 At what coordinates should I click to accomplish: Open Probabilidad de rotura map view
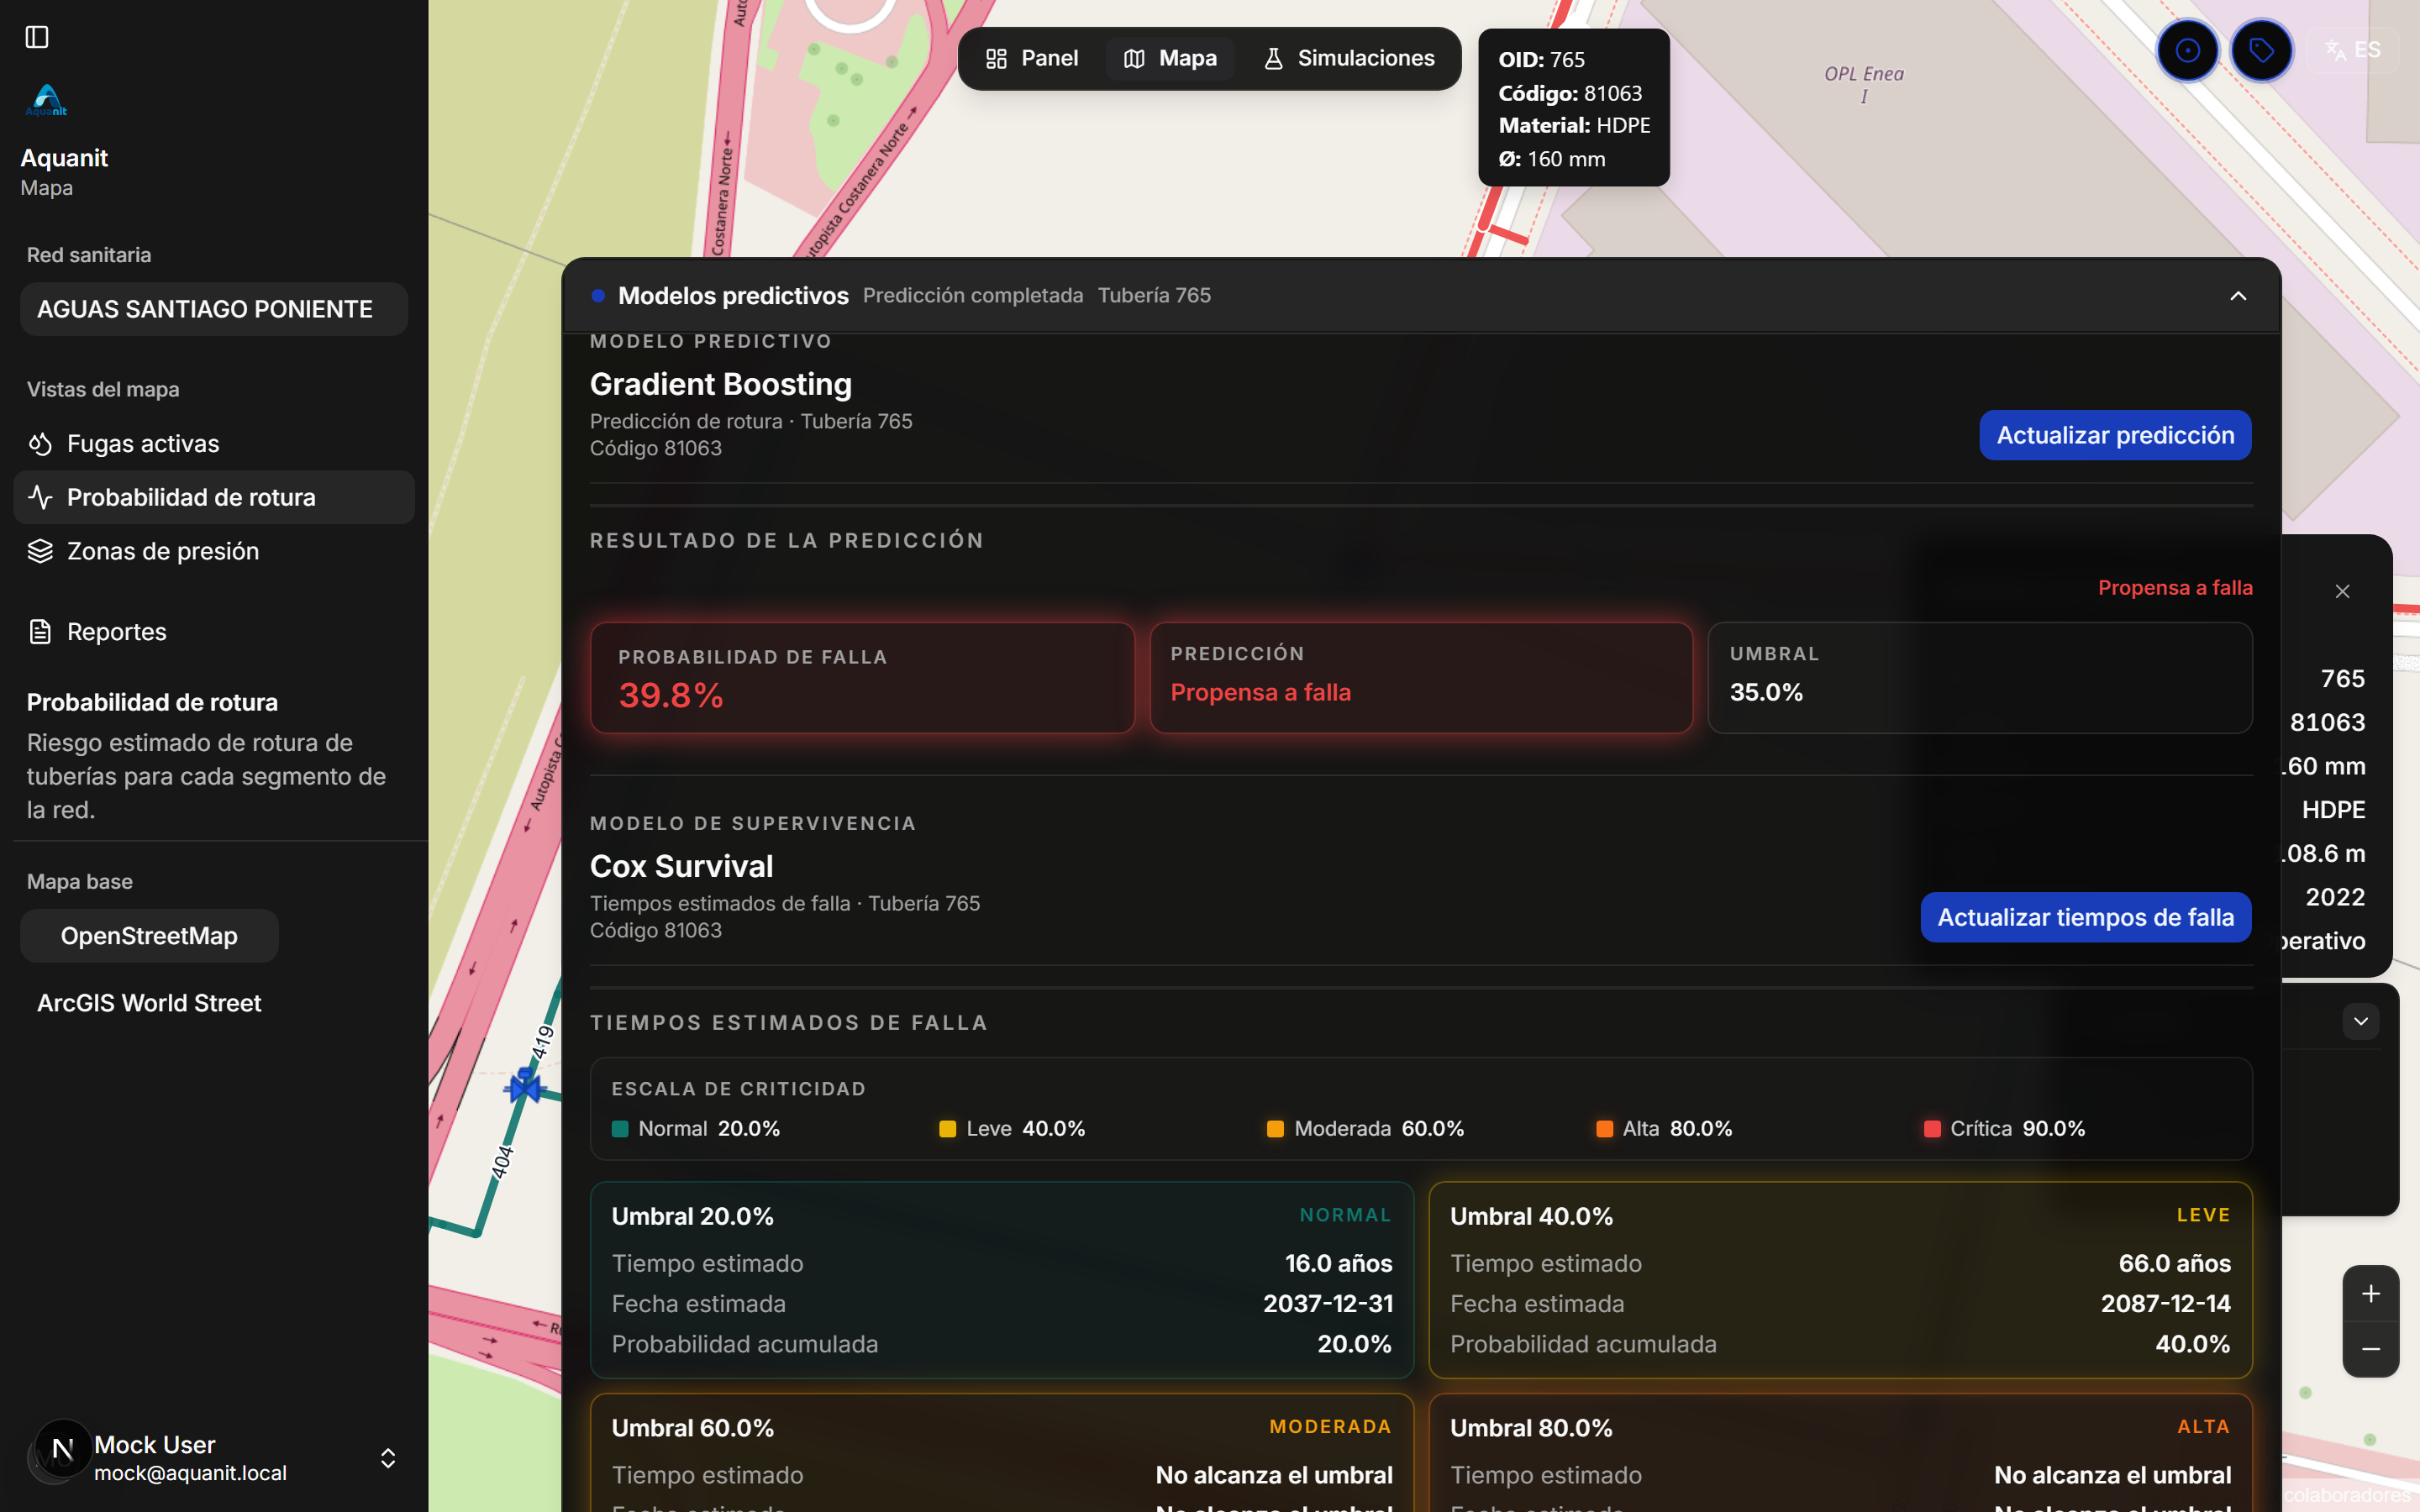214,497
